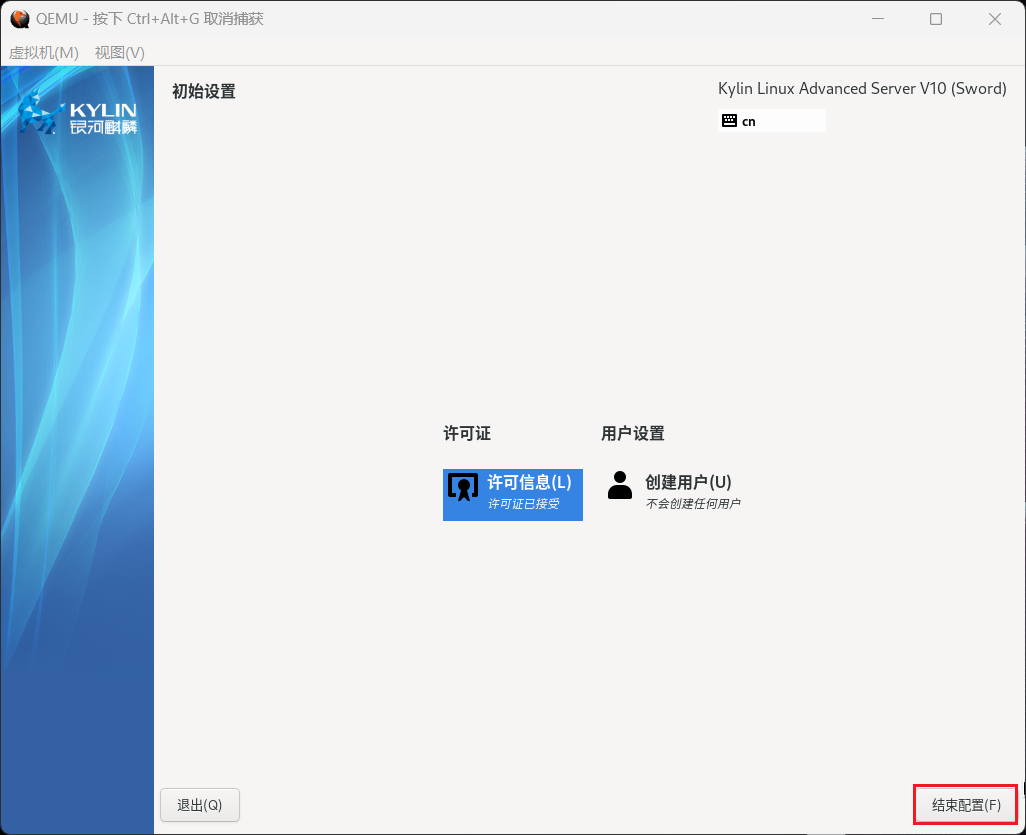Viewport: 1026px width, 835px height.
Task: Click the license certificate icon
Action: (x=463, y=487)
